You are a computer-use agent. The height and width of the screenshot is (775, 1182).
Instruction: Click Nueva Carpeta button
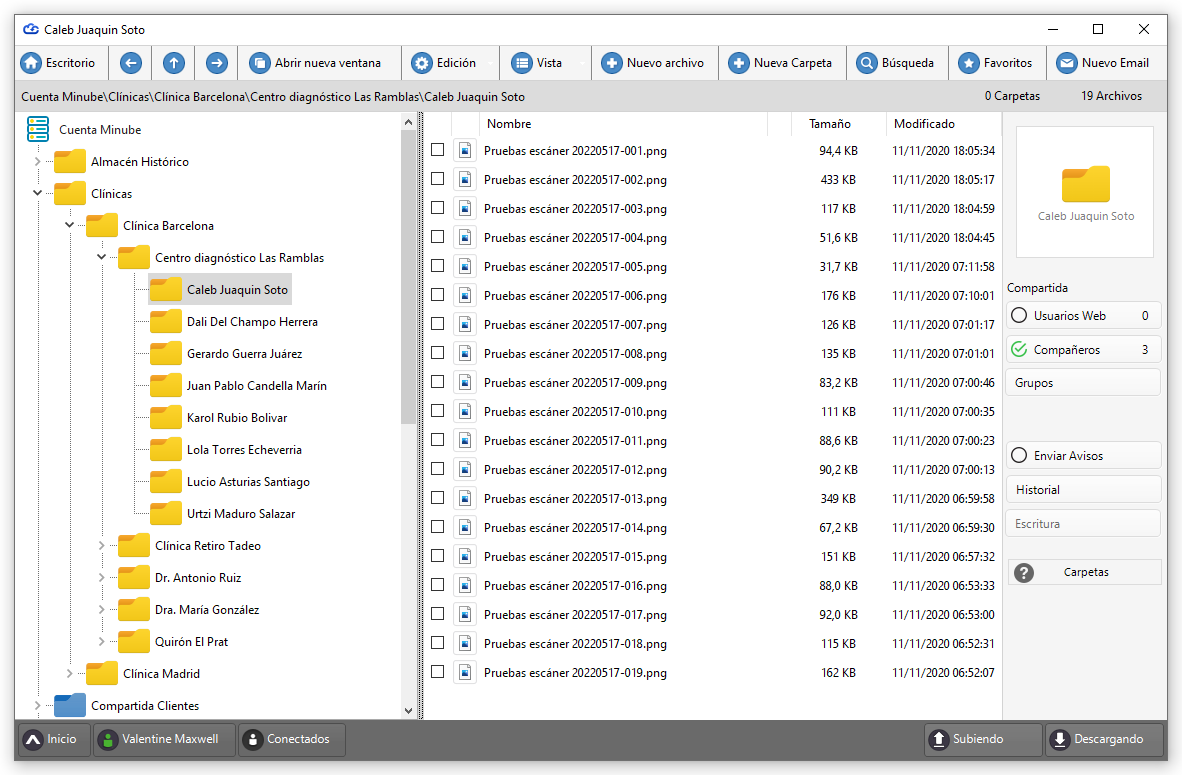coord(782,63)
